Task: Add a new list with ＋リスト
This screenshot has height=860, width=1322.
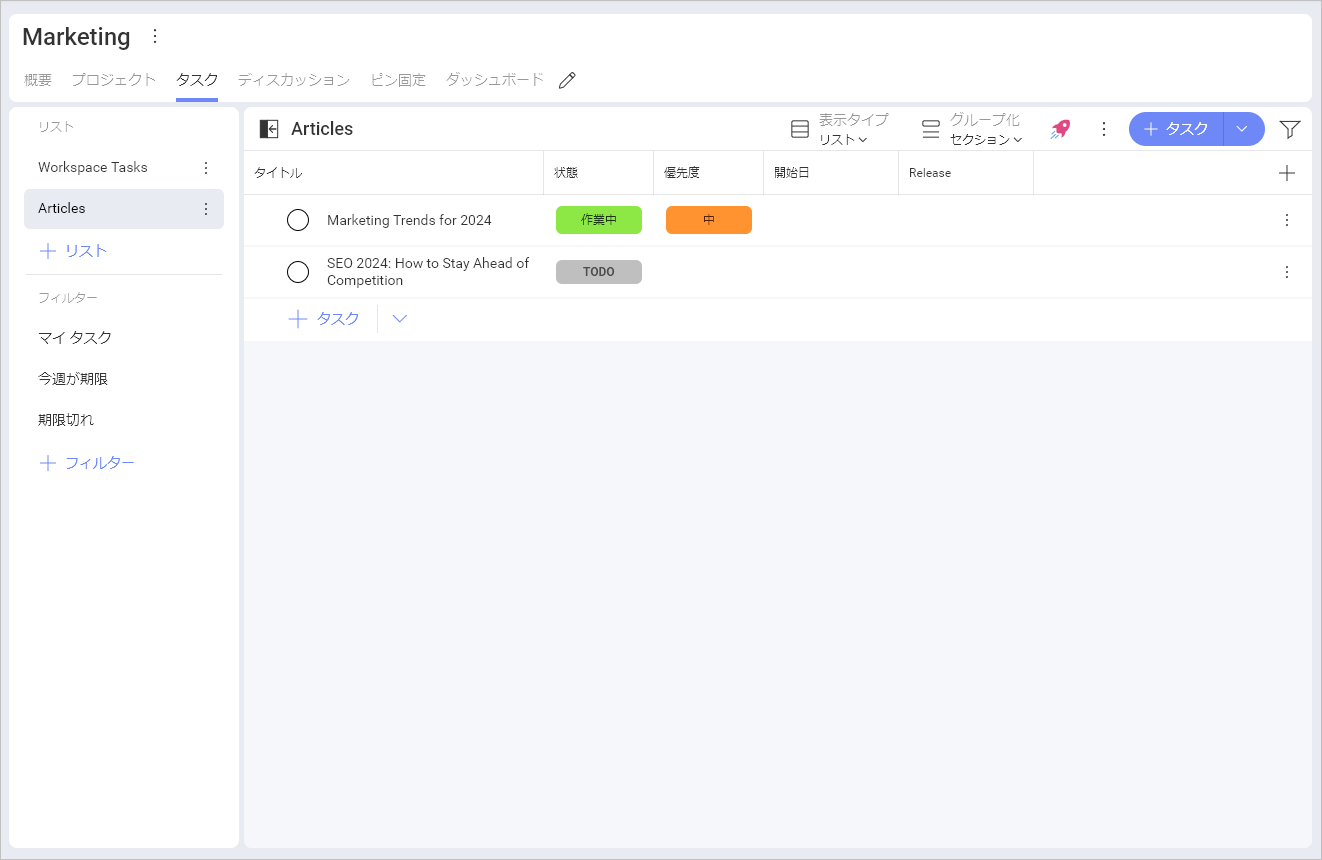Action: tap(73, 251)
